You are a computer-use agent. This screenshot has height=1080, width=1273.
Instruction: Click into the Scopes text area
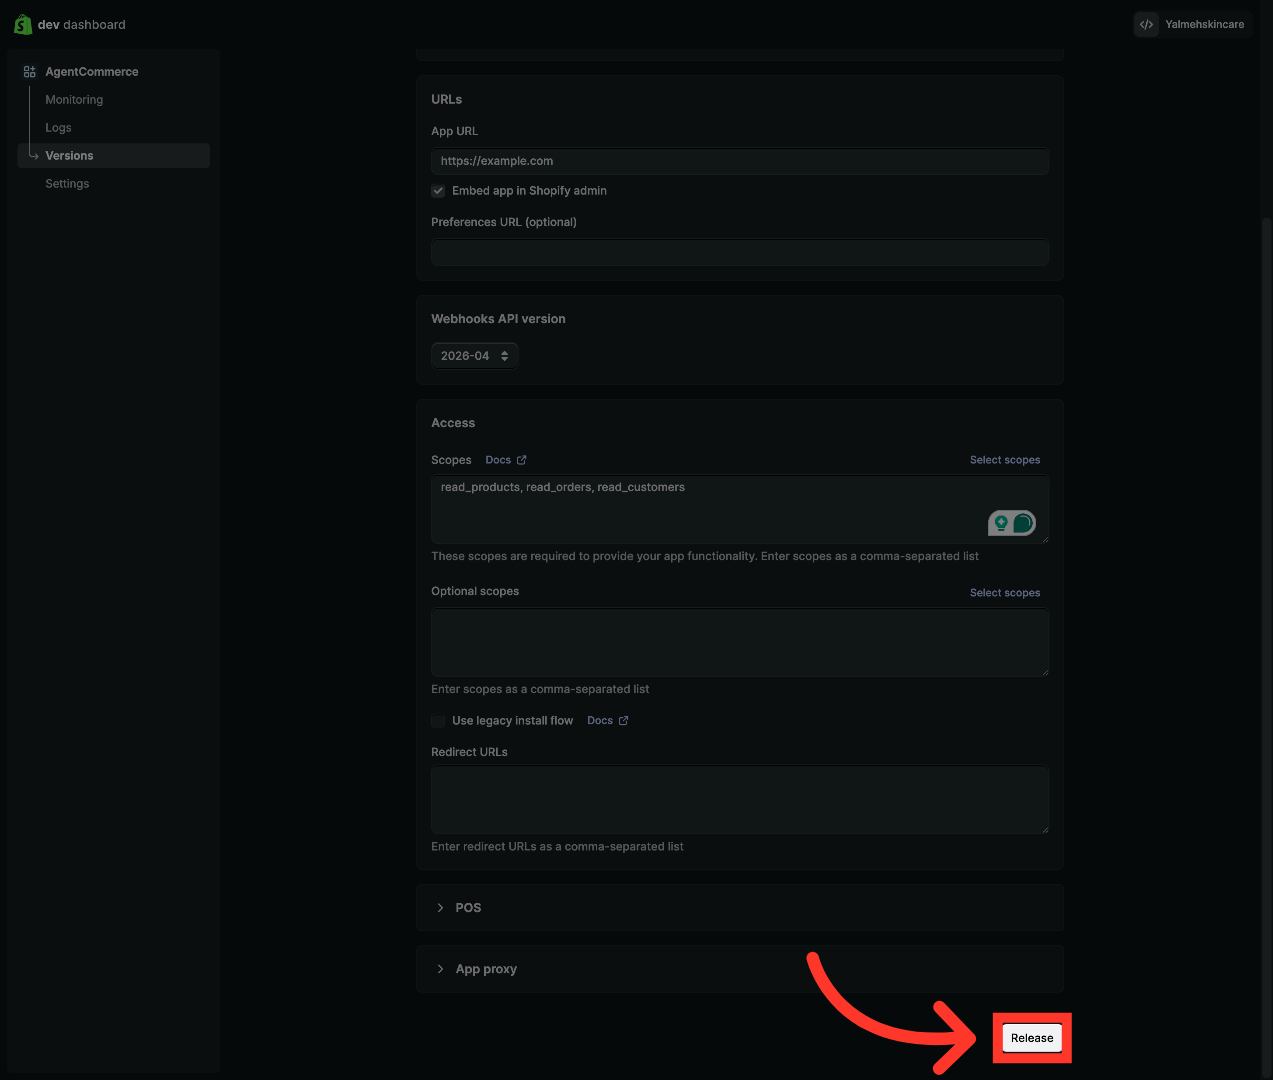coord(740,509)
